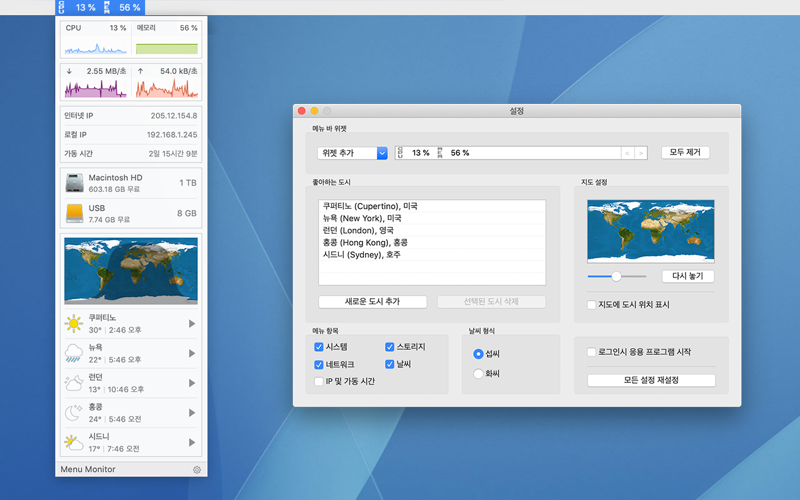The image size is (800, 500).
Task: Click the memory widget in the settings widget strip
Action: (453, 153)
